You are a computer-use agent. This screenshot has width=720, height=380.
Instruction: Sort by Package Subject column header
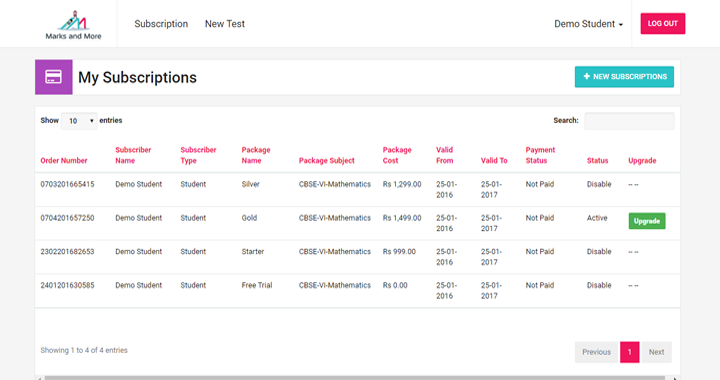tap(326, 161)
